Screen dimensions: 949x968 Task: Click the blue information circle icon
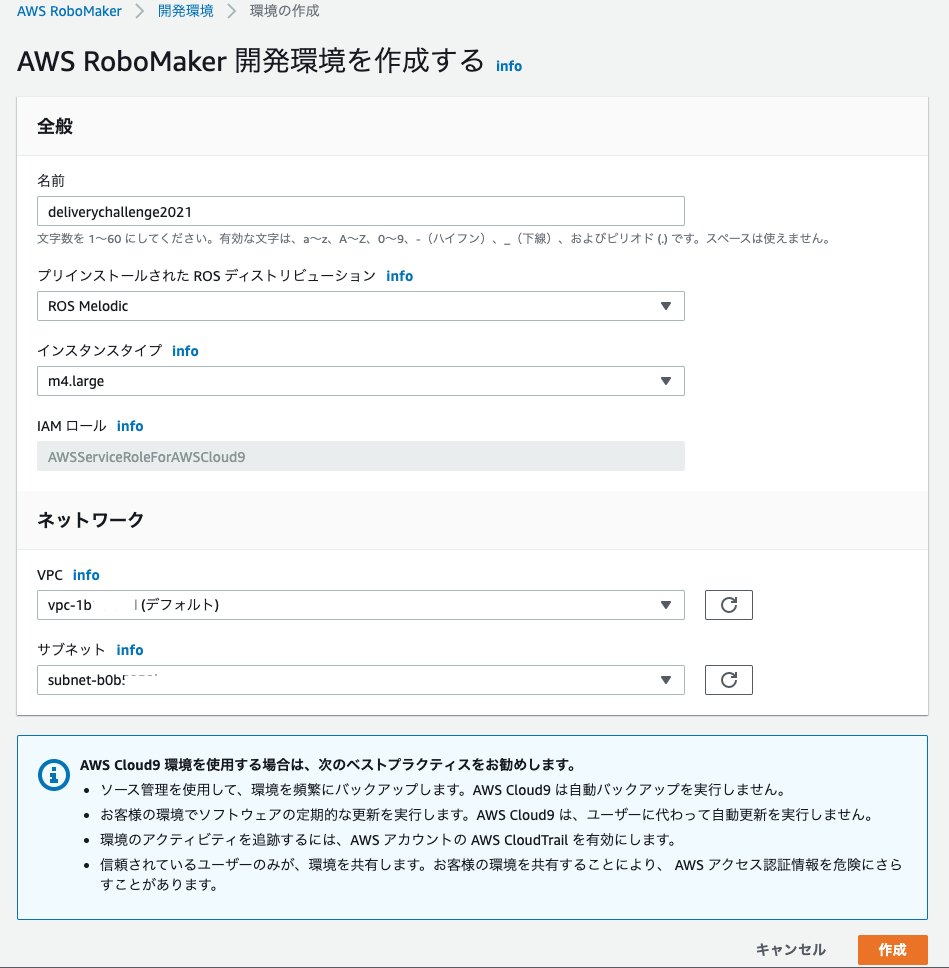tap(54, 775)
